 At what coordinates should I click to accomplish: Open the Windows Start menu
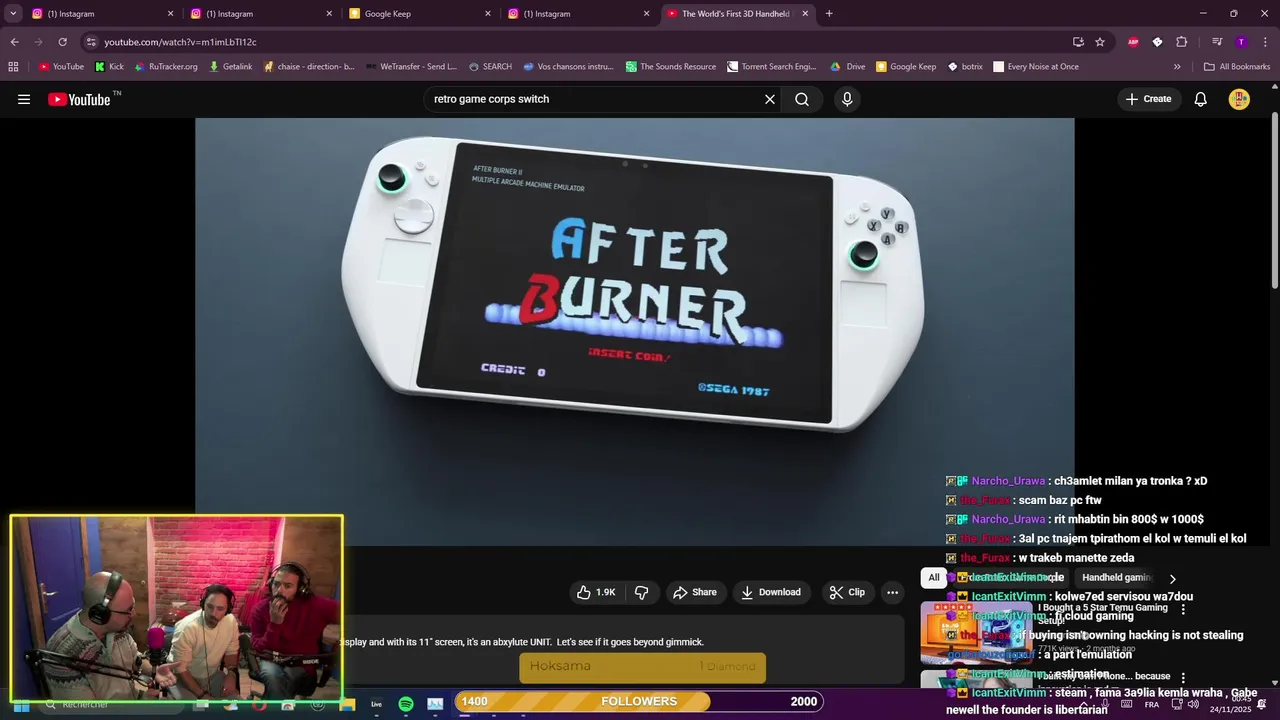pos(20,705)
